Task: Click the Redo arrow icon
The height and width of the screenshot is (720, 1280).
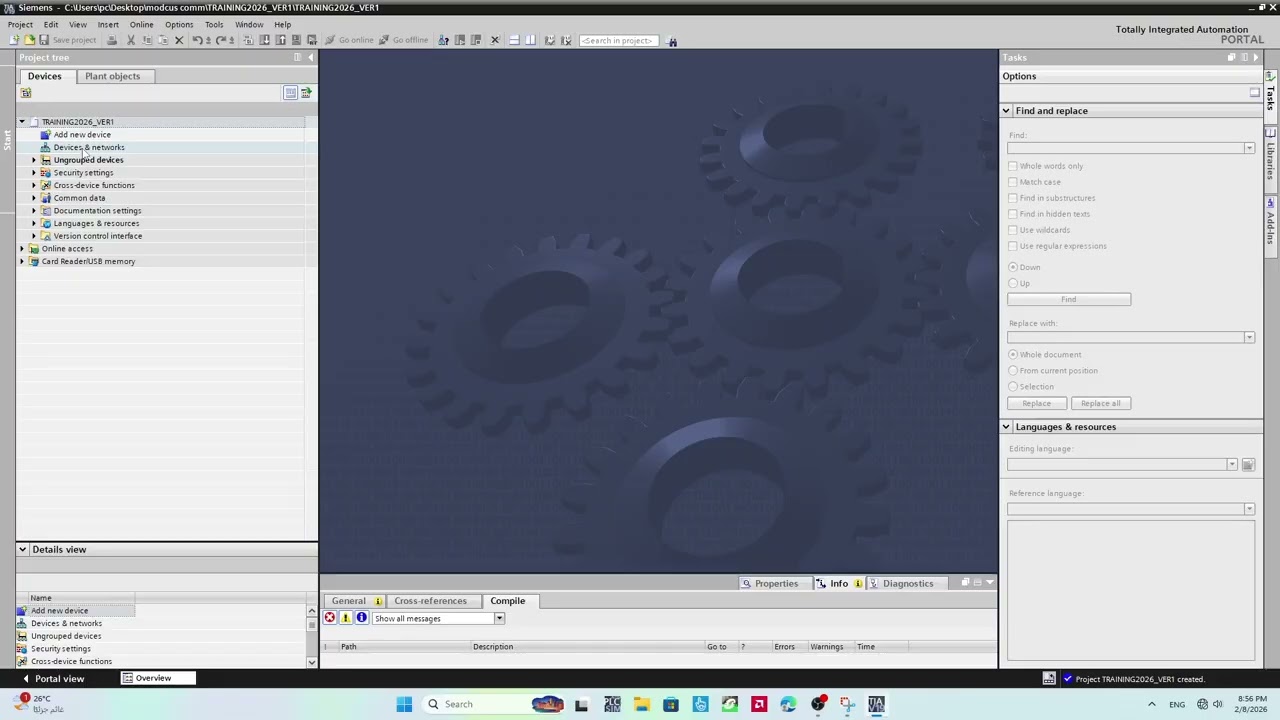Action: coord(220,40)
